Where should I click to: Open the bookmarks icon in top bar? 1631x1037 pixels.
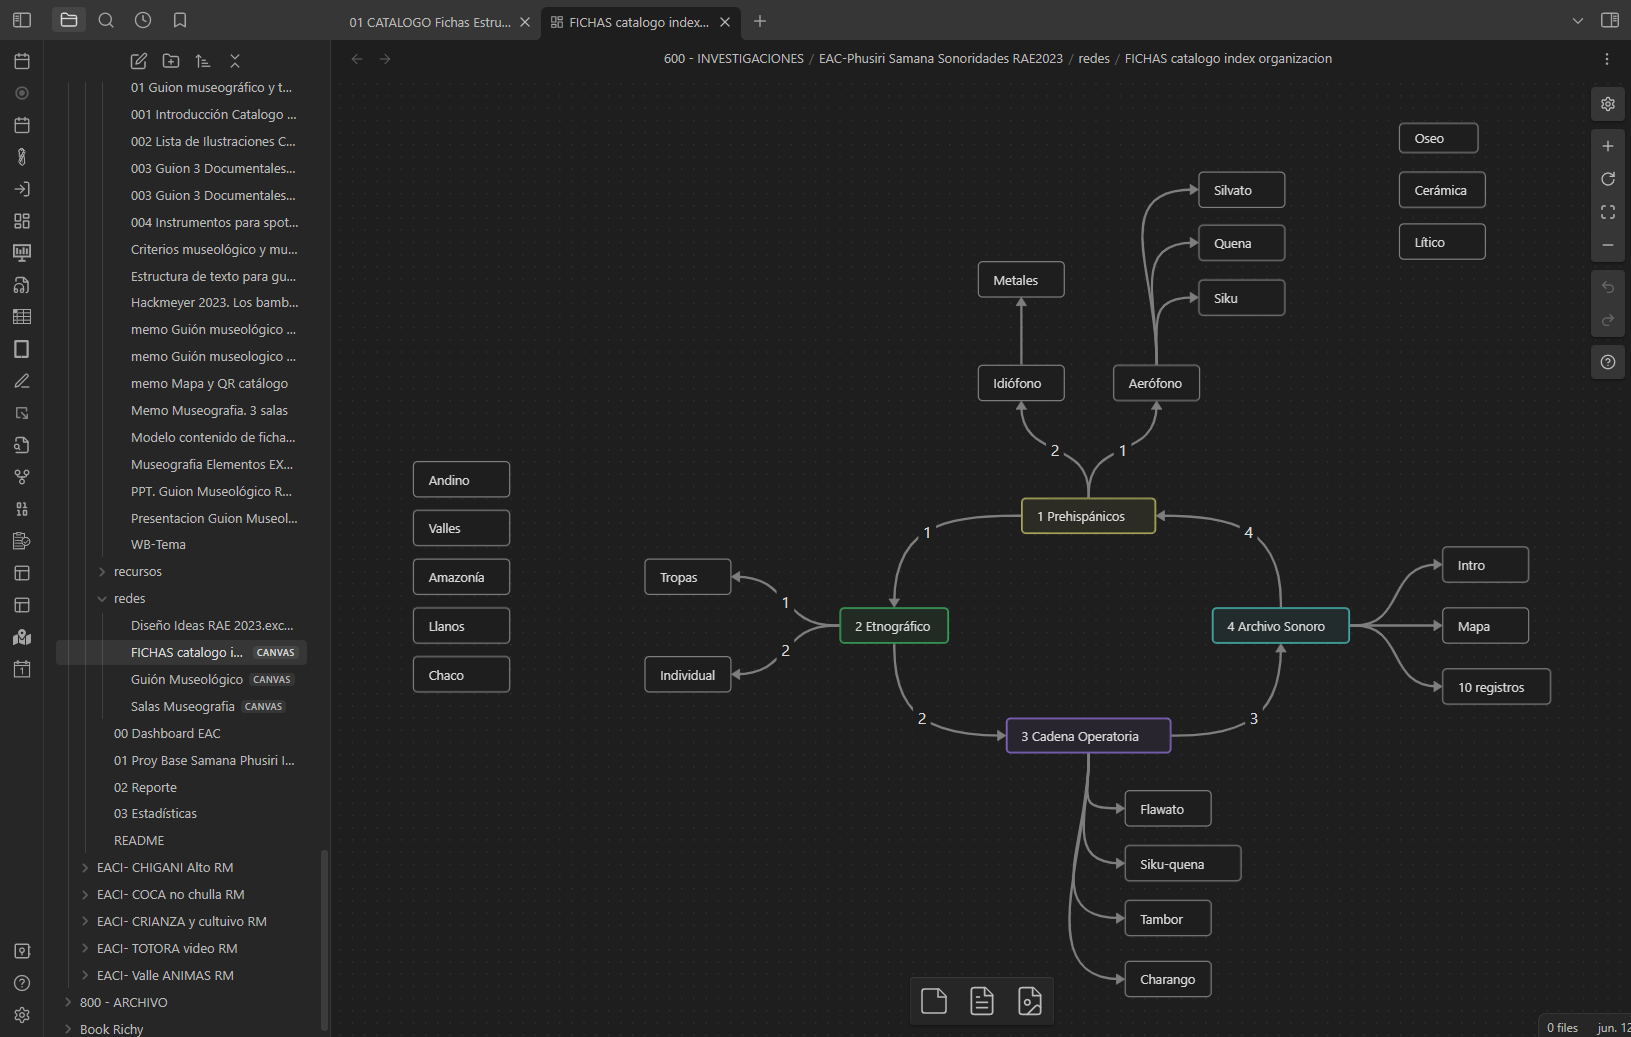click(180, 20)
